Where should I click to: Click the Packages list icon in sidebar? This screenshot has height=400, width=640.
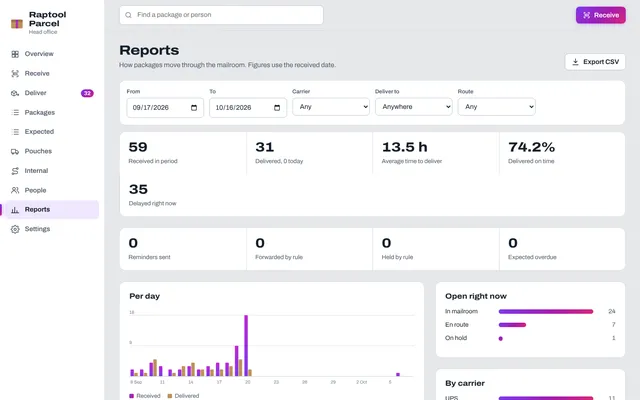coord(15,112)
